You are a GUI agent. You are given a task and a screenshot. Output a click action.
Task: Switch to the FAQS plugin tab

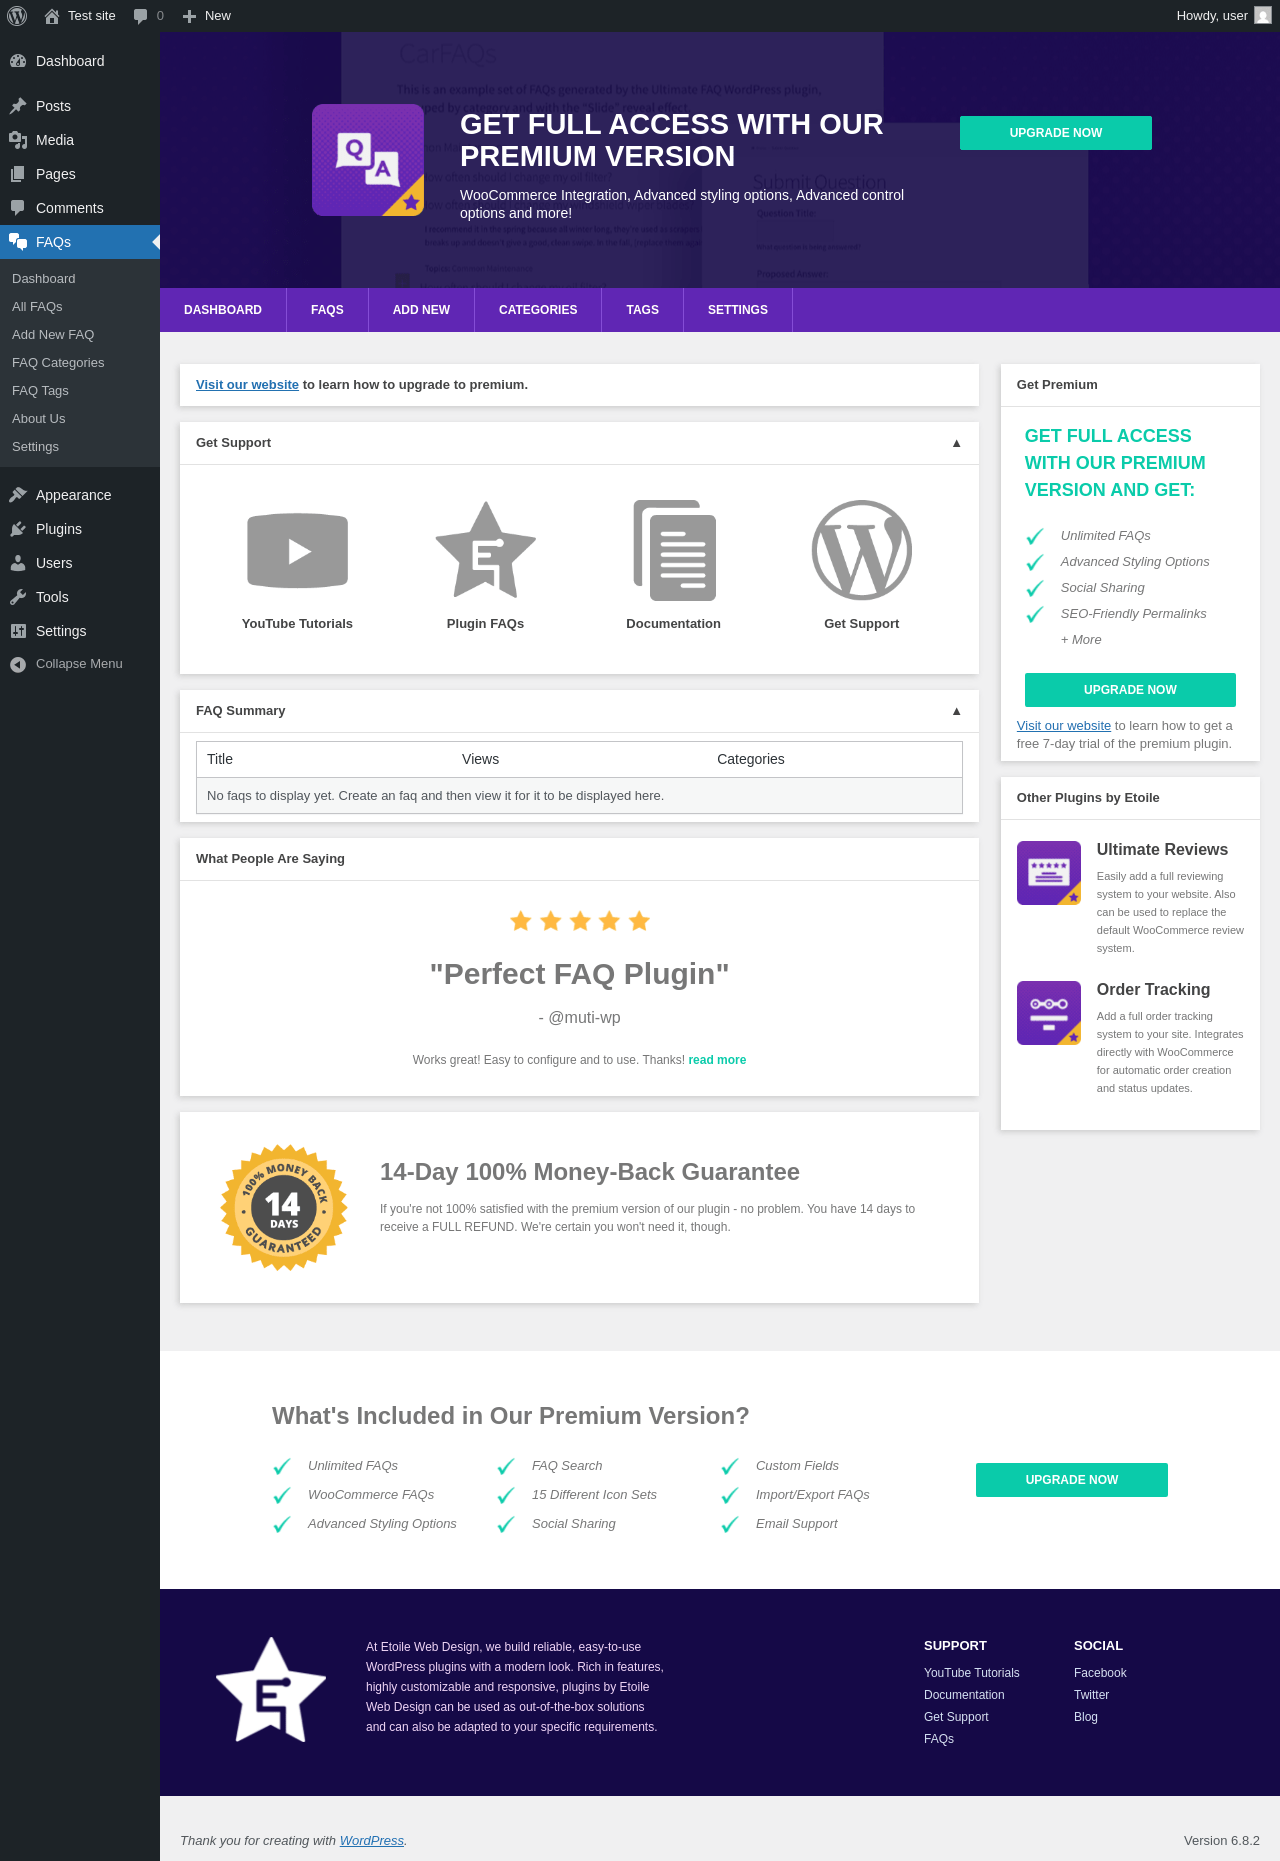click(x=327, y=310)
